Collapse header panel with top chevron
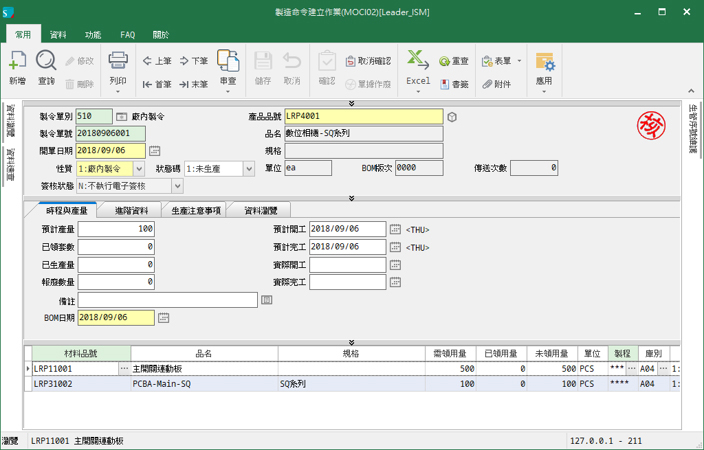The width and height of the screenshot is (704, 450). point(352,103)
